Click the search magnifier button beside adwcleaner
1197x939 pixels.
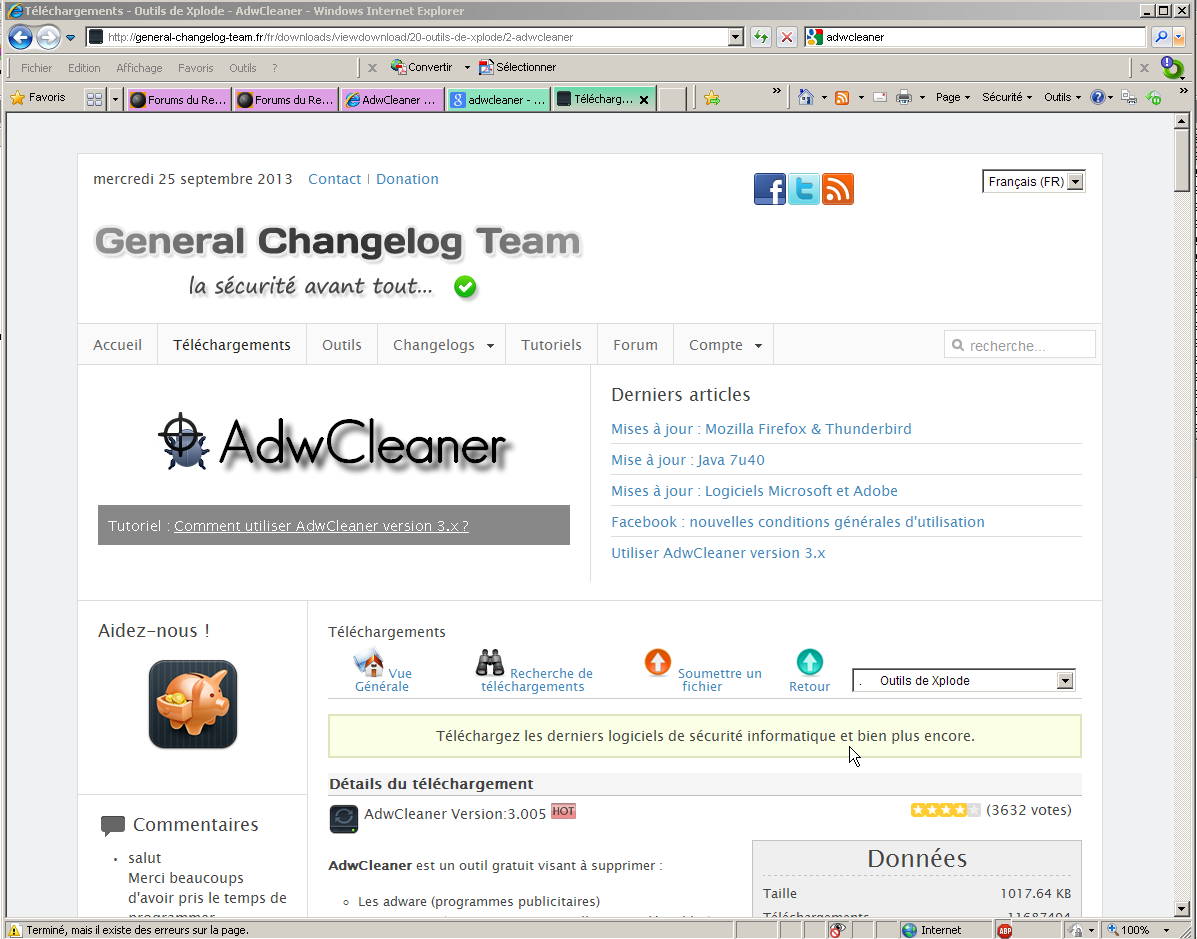(1161, 37)
